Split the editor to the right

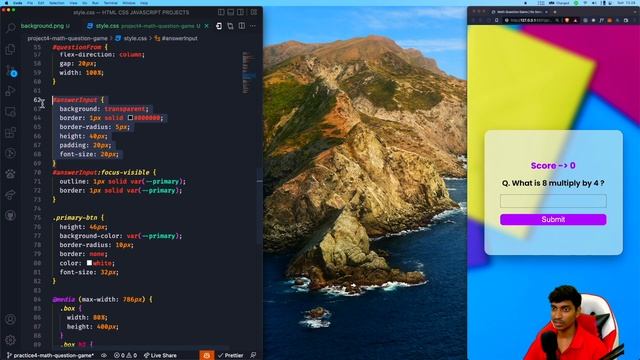[x=242, y=26]
